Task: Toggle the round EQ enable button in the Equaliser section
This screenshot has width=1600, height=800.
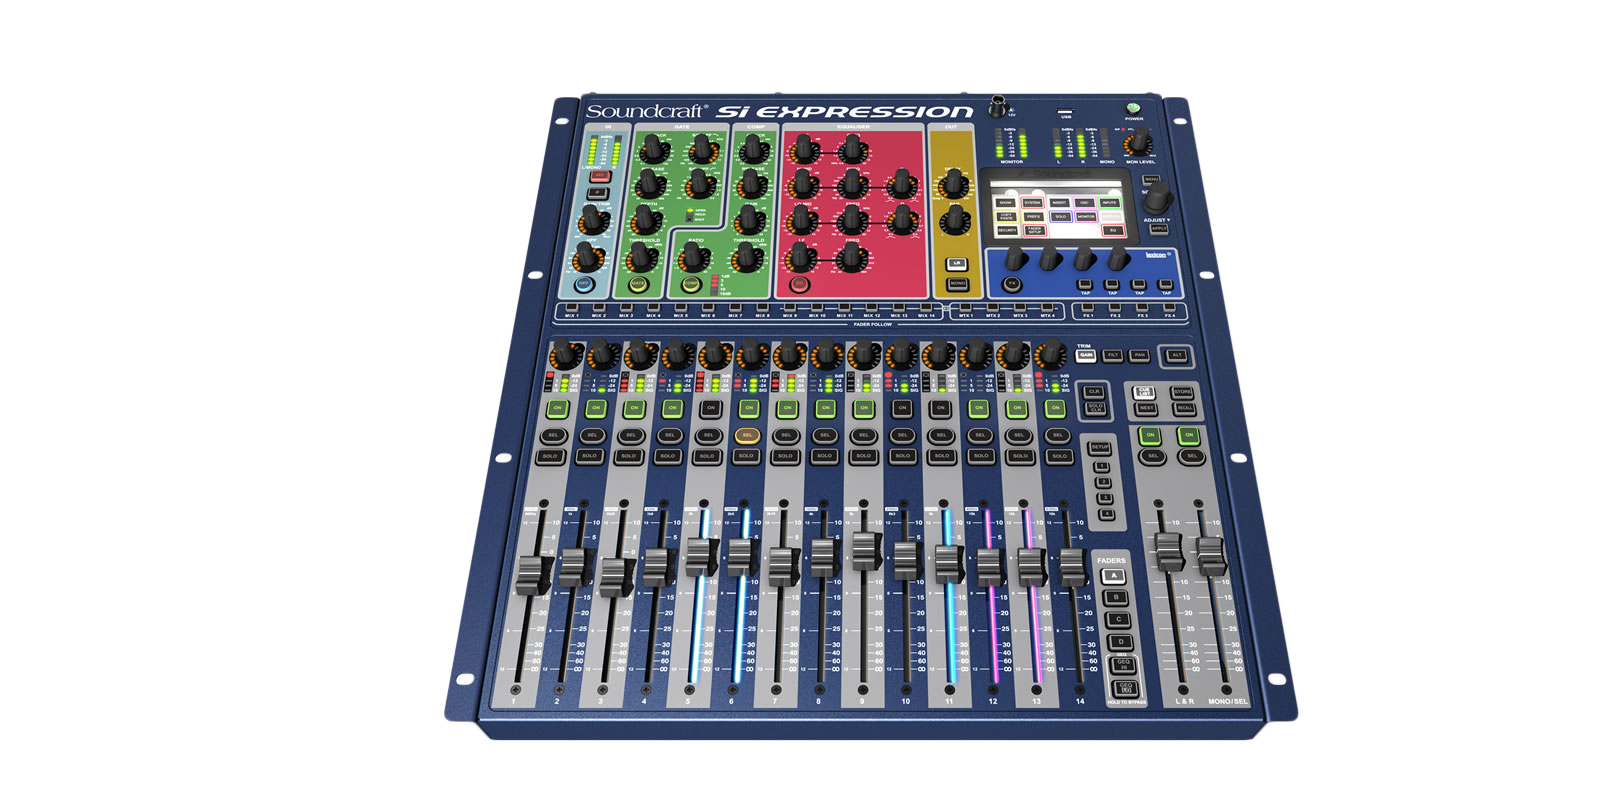Action: pos(799,285)
